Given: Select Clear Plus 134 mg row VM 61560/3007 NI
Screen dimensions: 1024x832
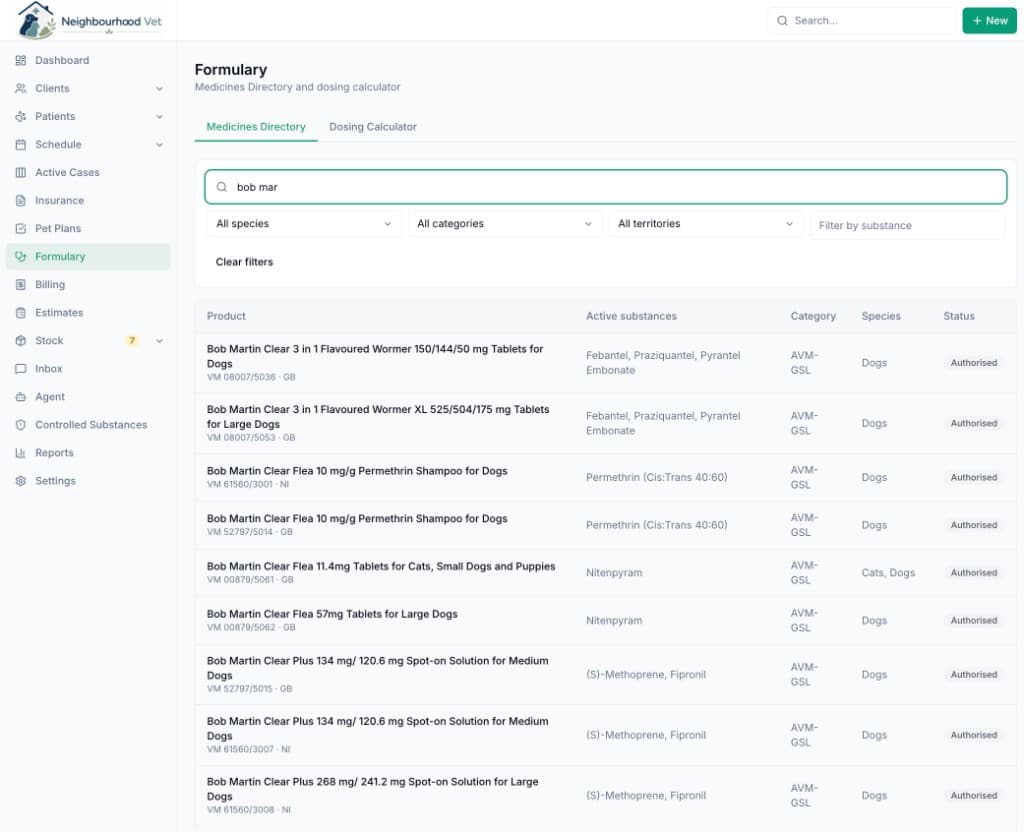Looking at the screenshot, I should click(605, 735).
